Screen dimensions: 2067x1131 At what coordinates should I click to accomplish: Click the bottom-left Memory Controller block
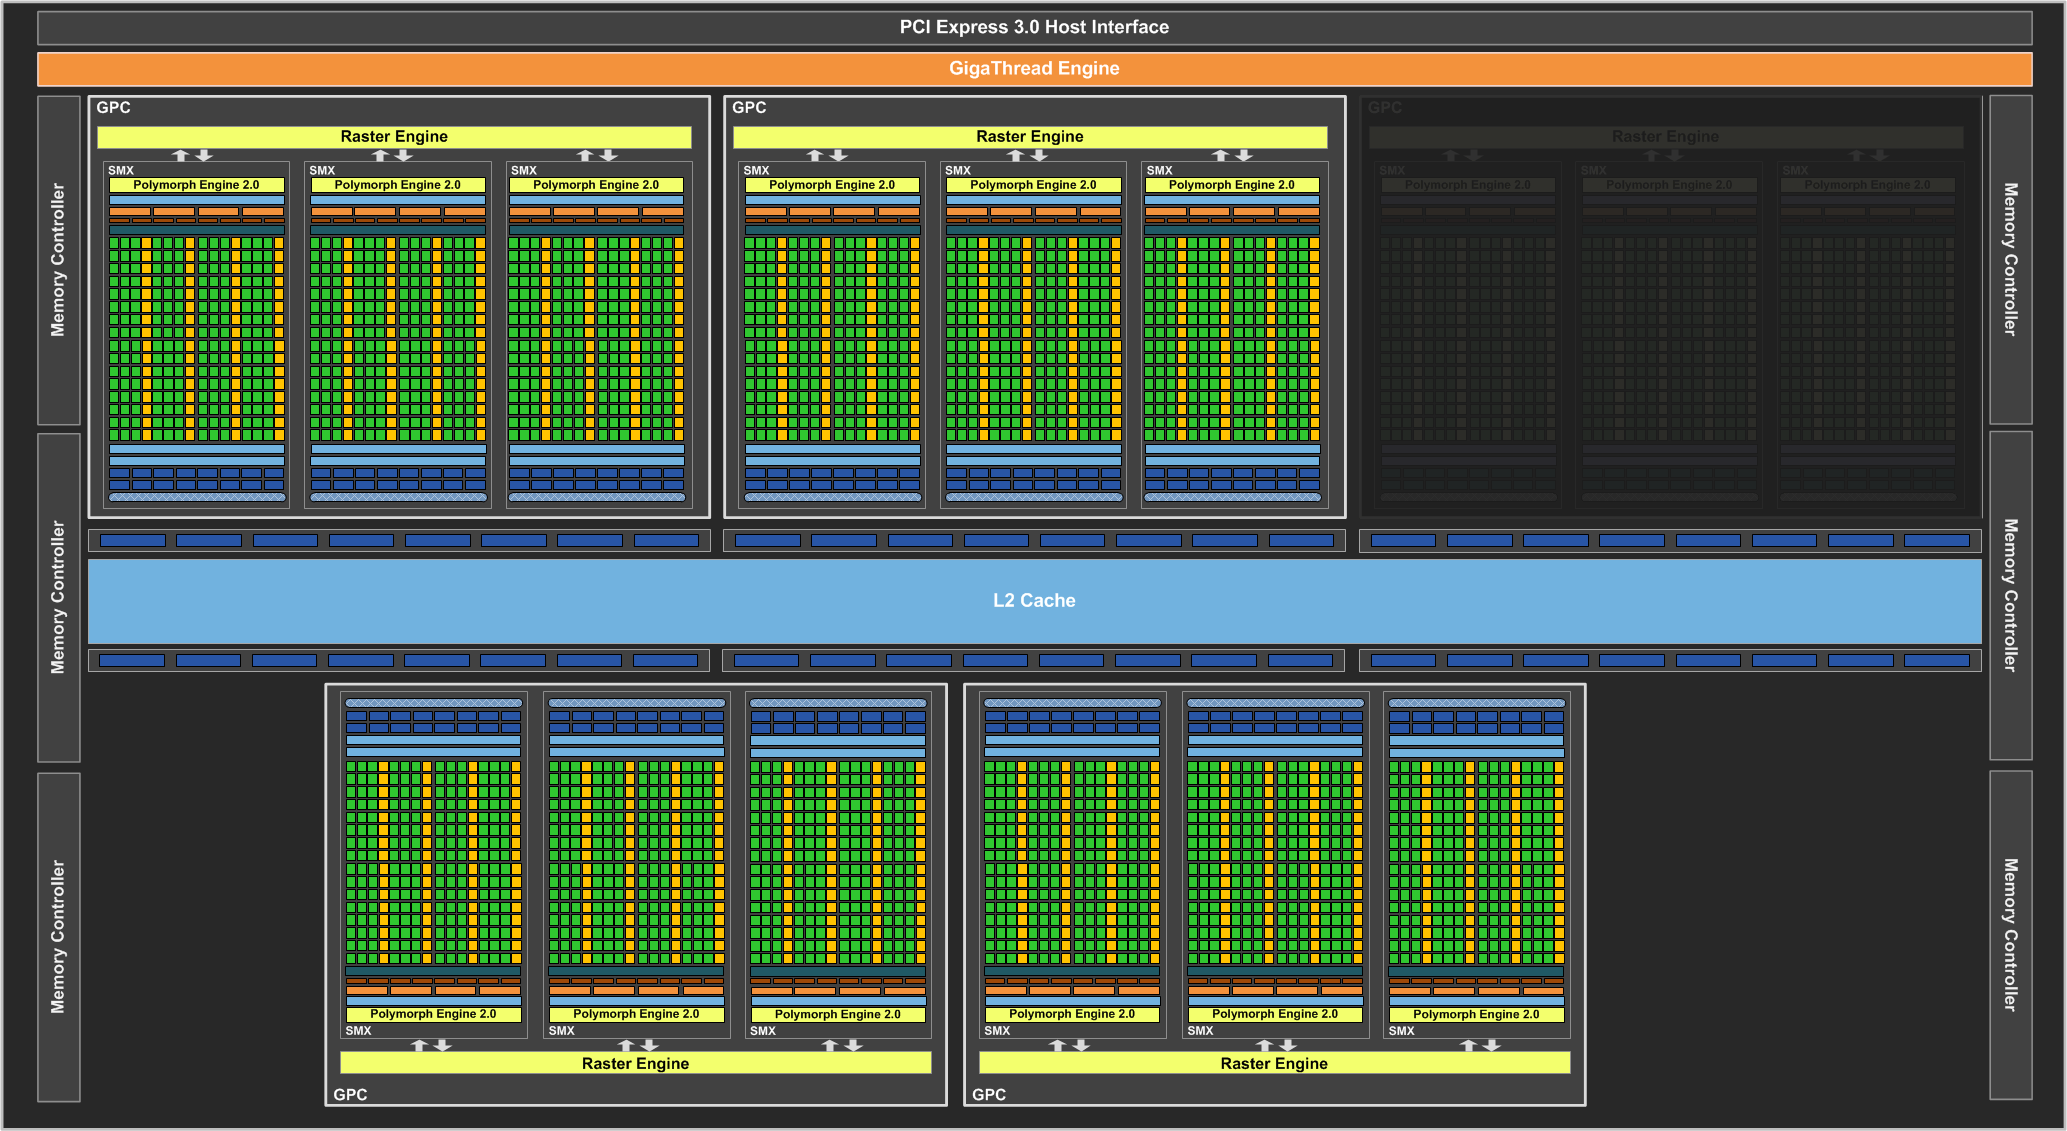58,936
